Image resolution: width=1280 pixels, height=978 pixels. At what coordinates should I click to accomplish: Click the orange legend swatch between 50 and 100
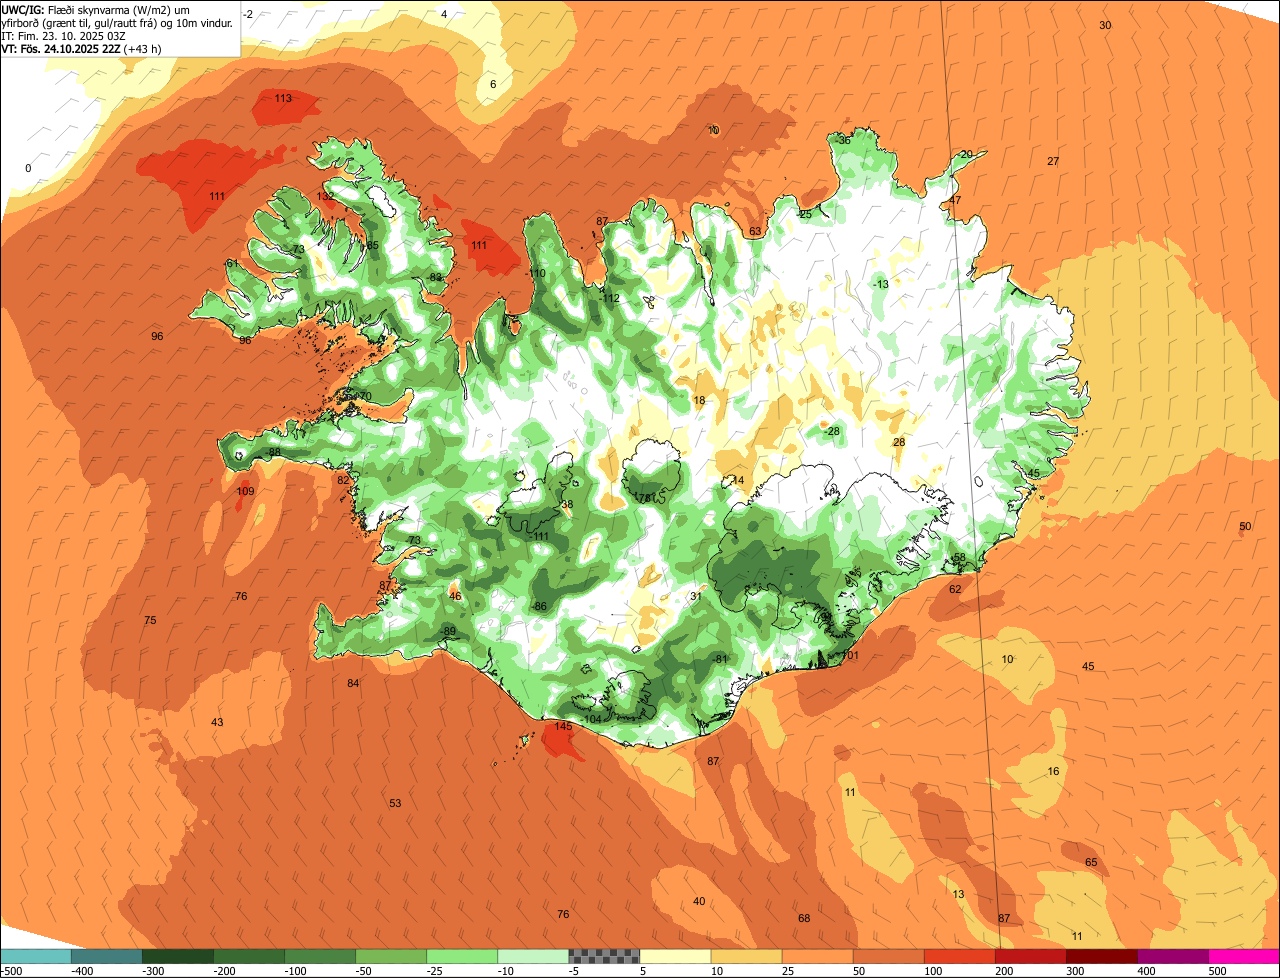(x=889, y=955)
